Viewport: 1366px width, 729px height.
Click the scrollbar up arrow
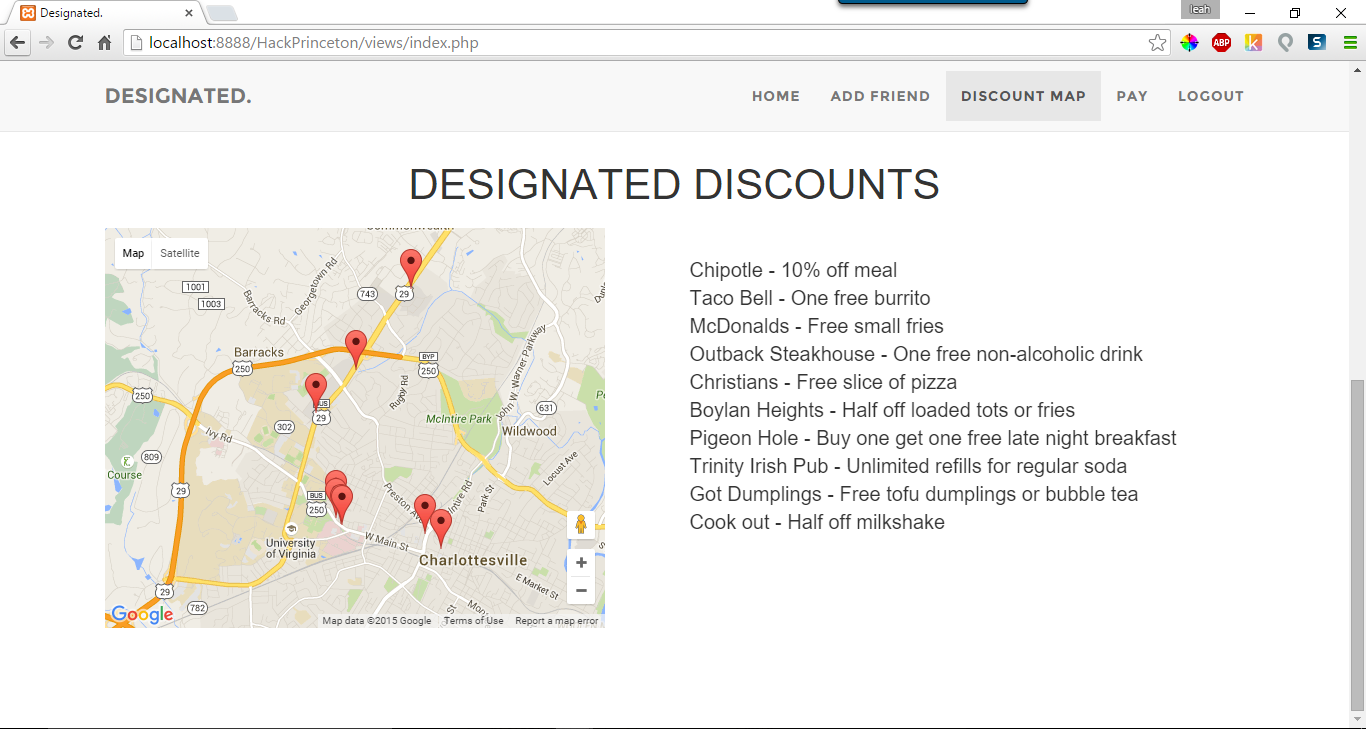1357,69
